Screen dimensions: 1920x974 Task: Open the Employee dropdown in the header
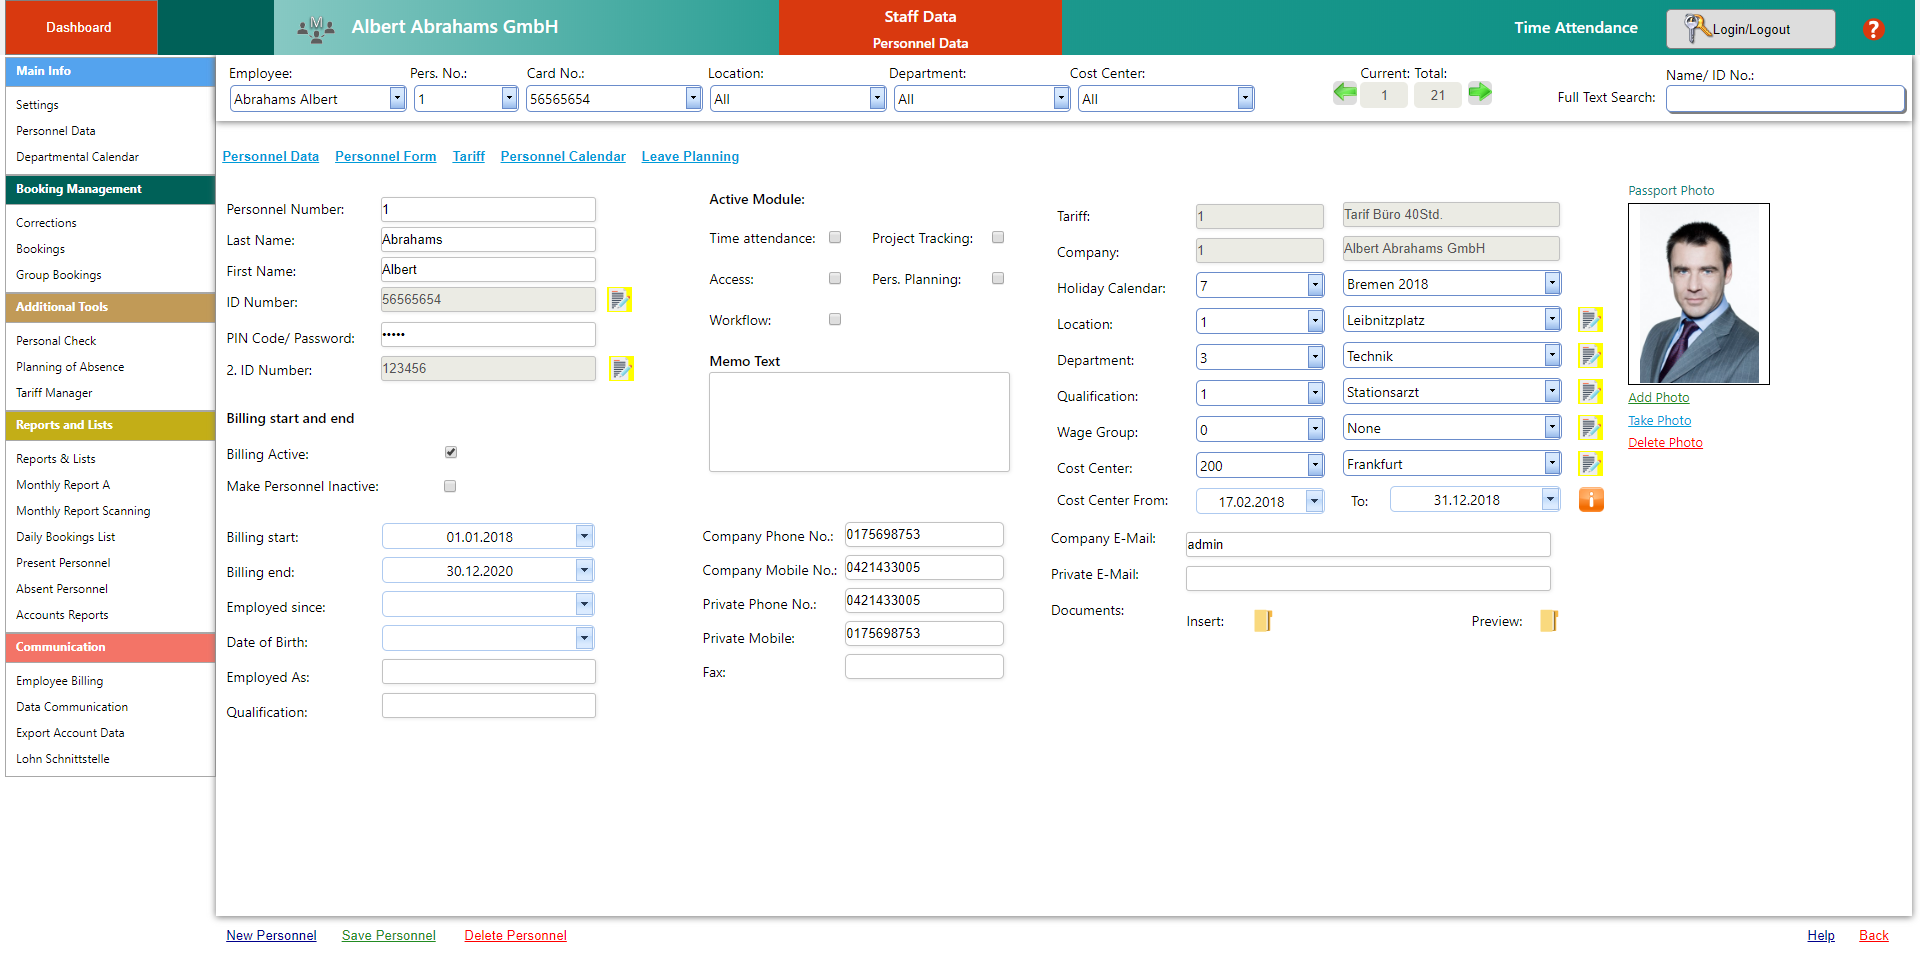pos(397,98)
